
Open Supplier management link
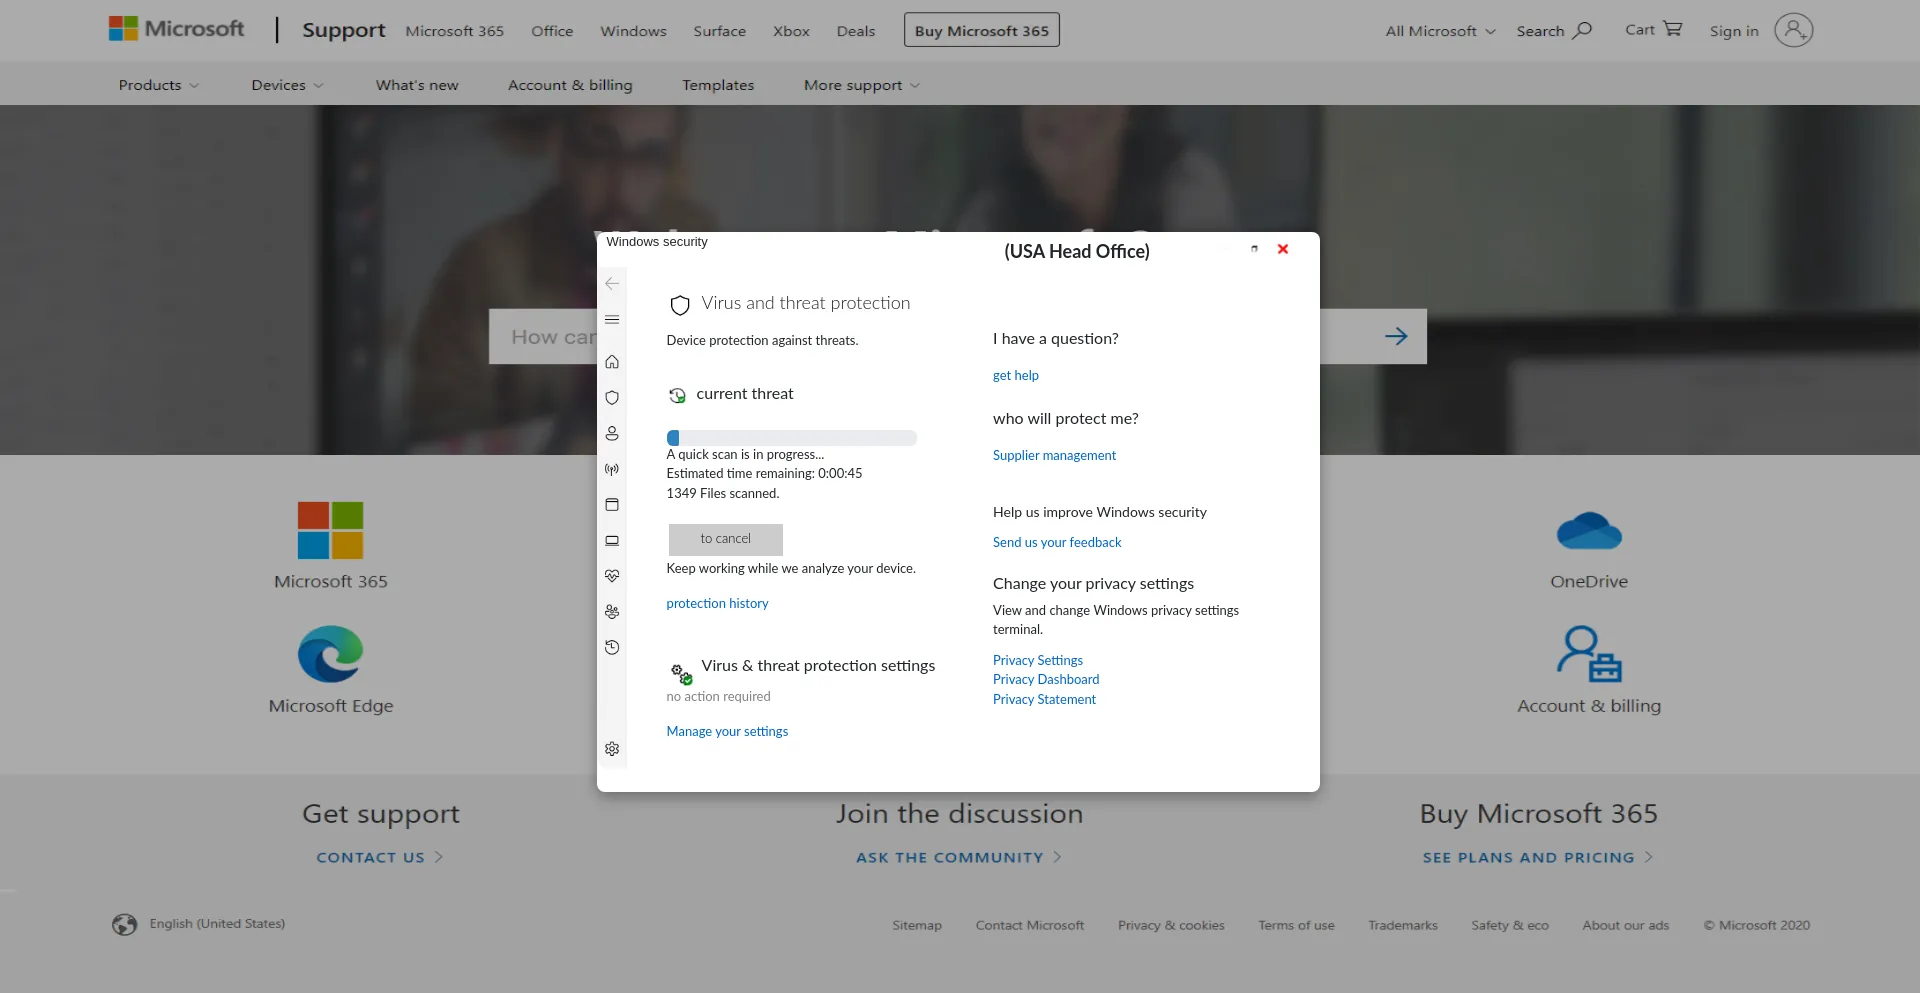pyautogui.click(x=1054, y=456)
